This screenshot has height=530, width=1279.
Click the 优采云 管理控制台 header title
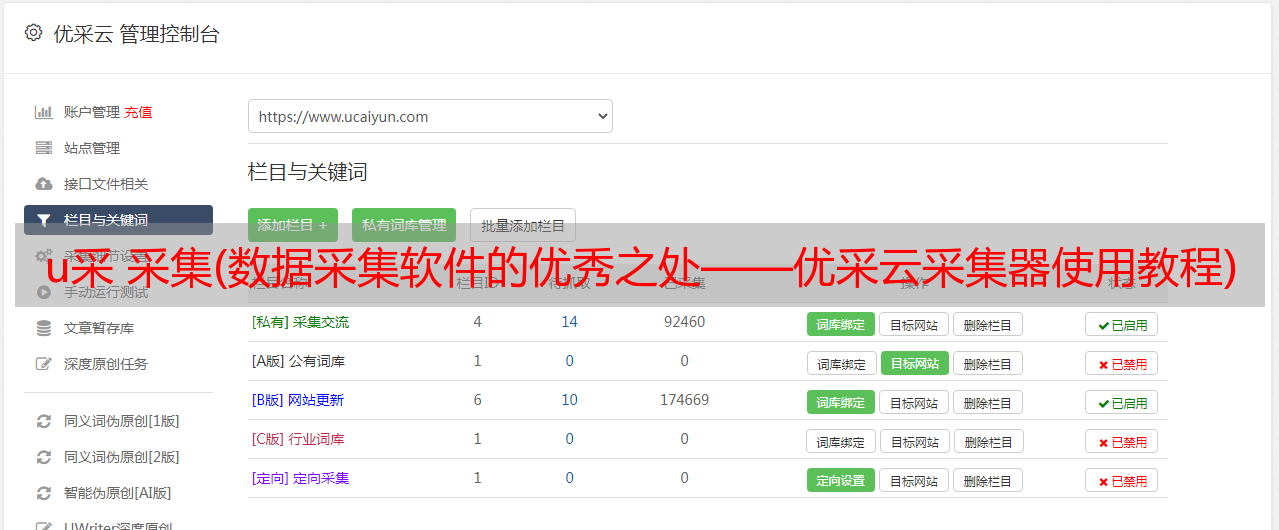pyautogui.click(x=136, y=34)
